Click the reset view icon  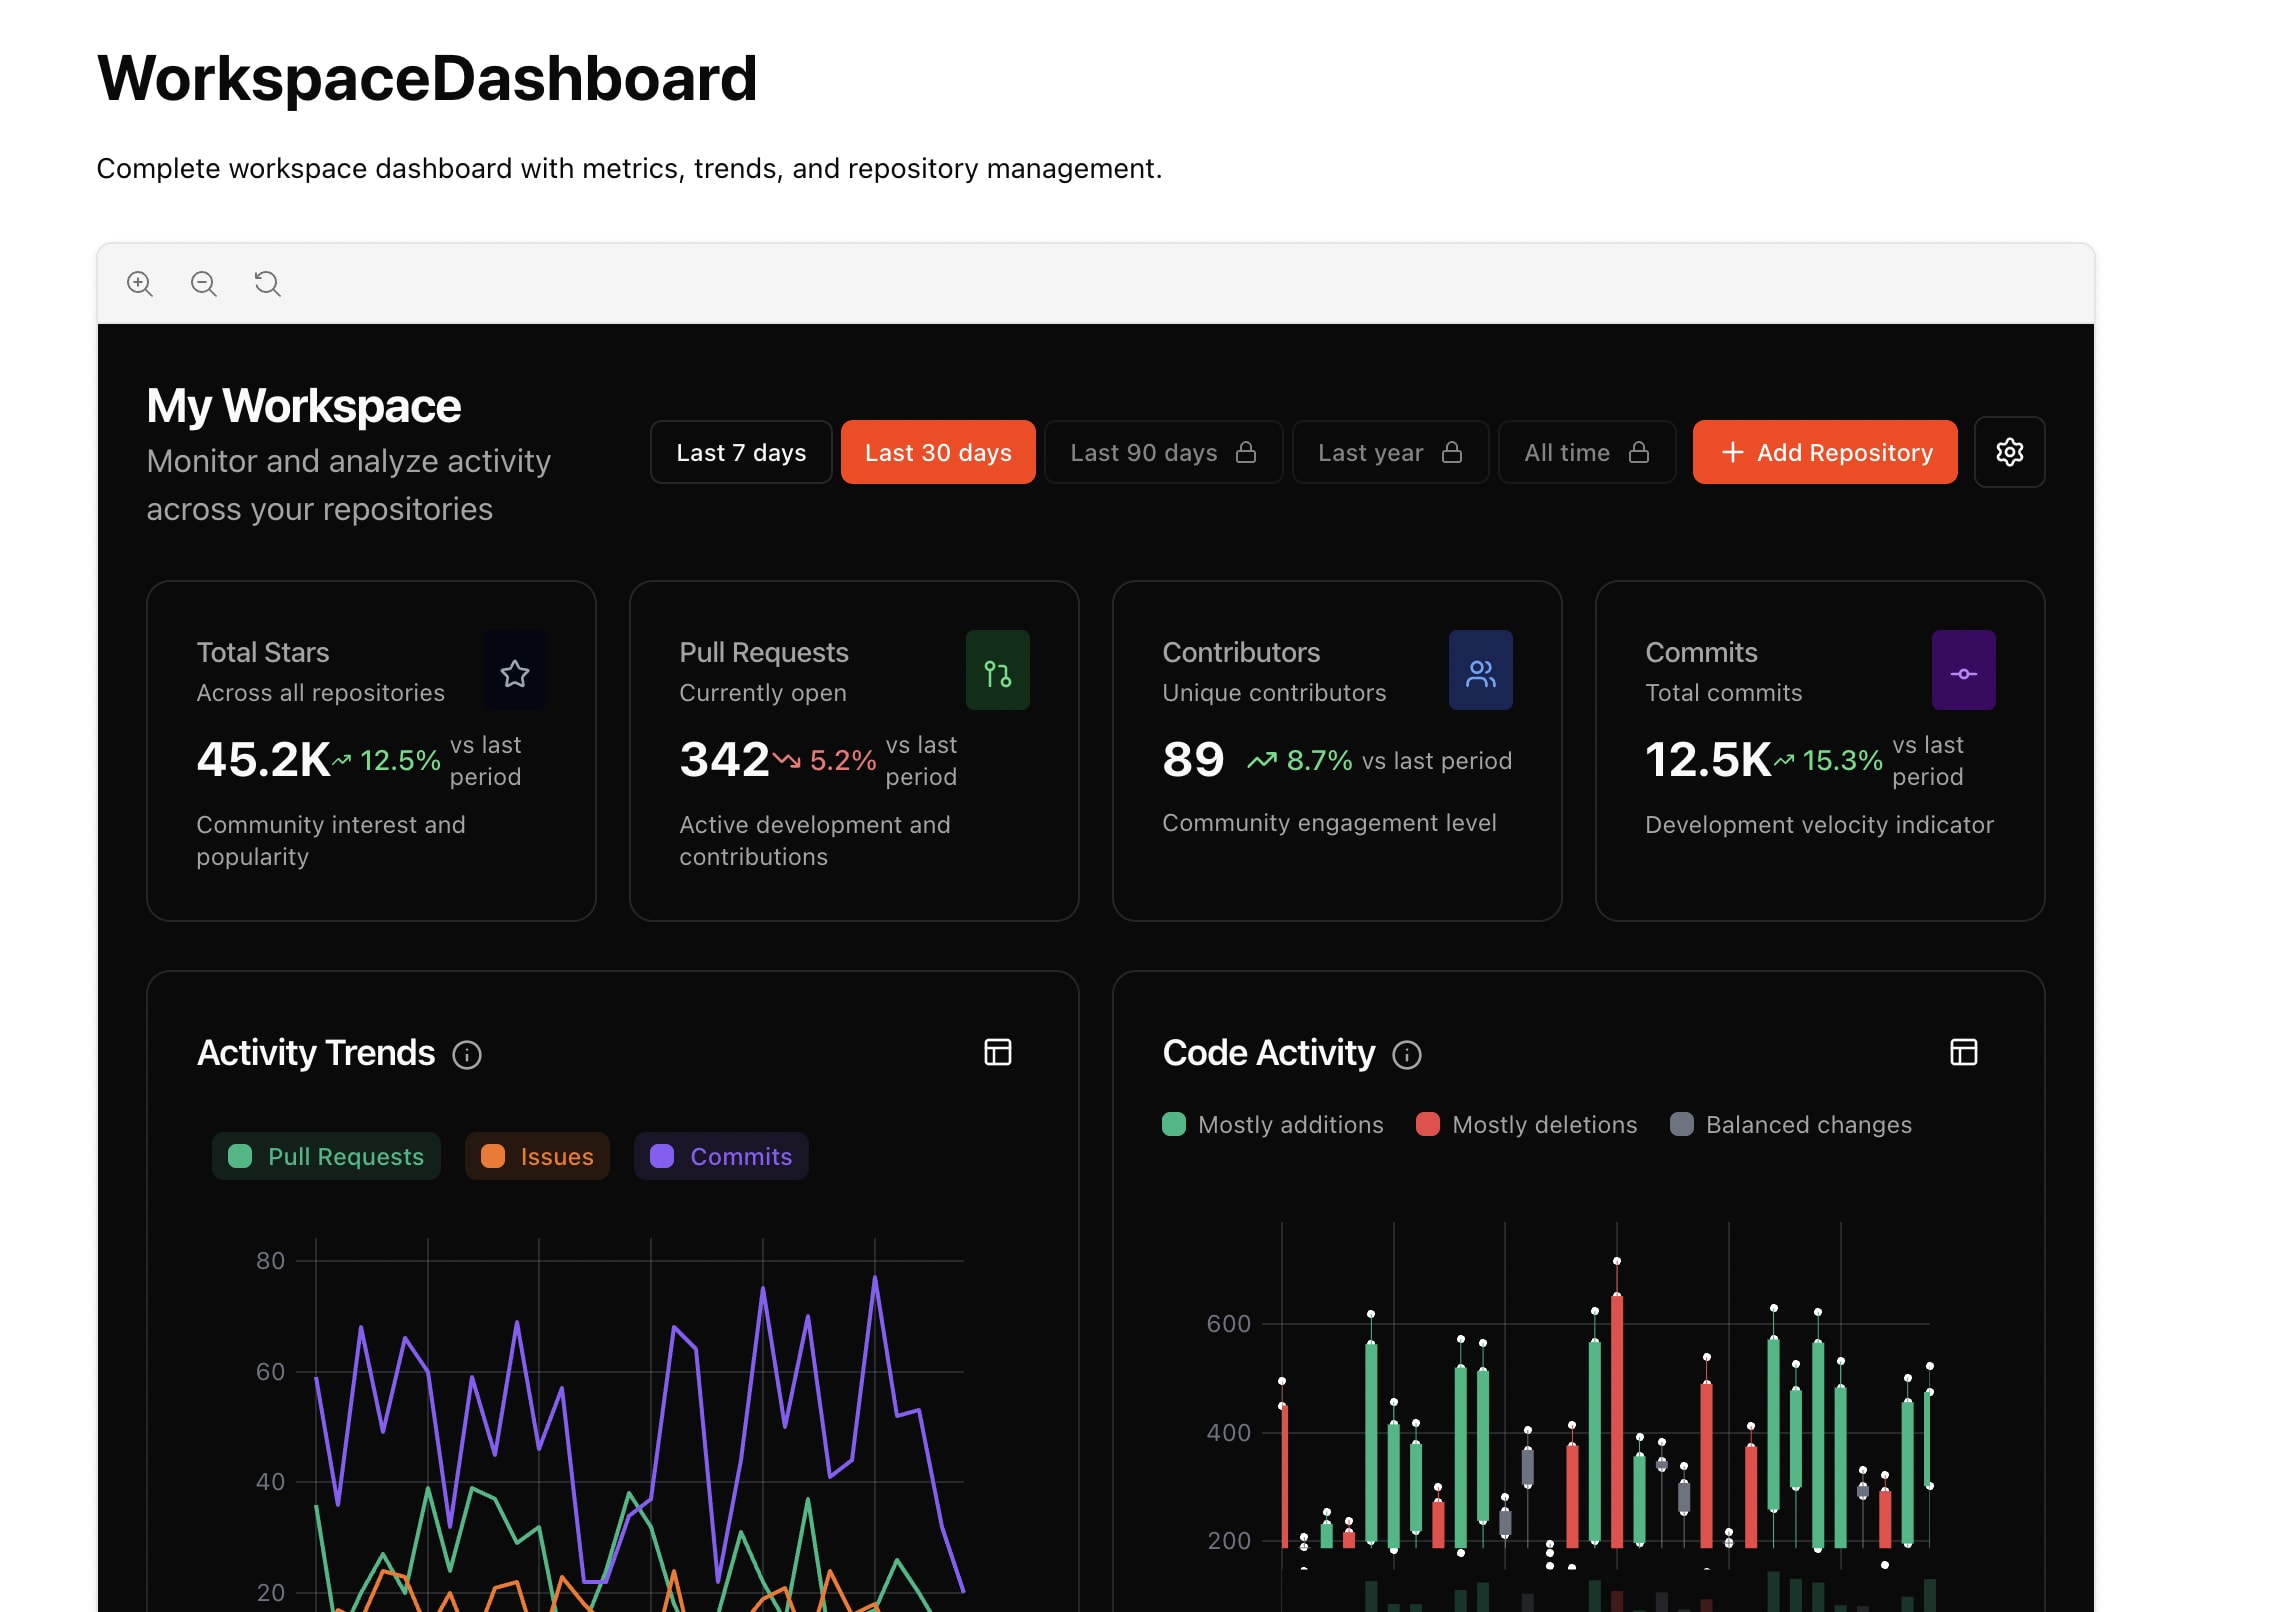point(266,284)
